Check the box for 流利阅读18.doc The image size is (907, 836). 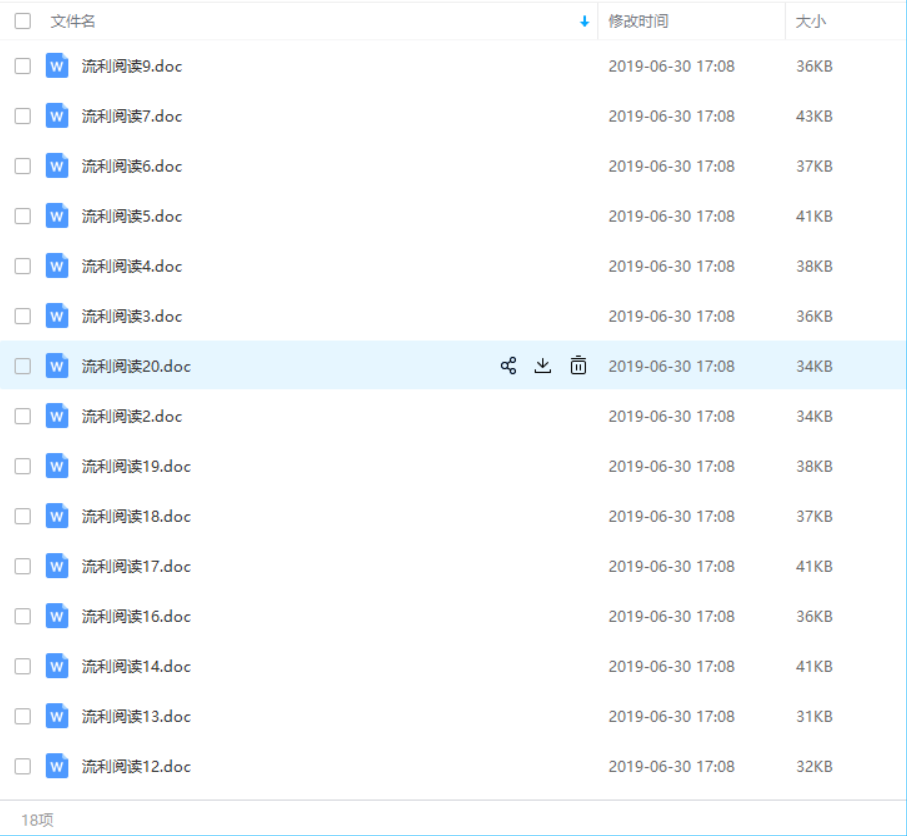point(23,516)
